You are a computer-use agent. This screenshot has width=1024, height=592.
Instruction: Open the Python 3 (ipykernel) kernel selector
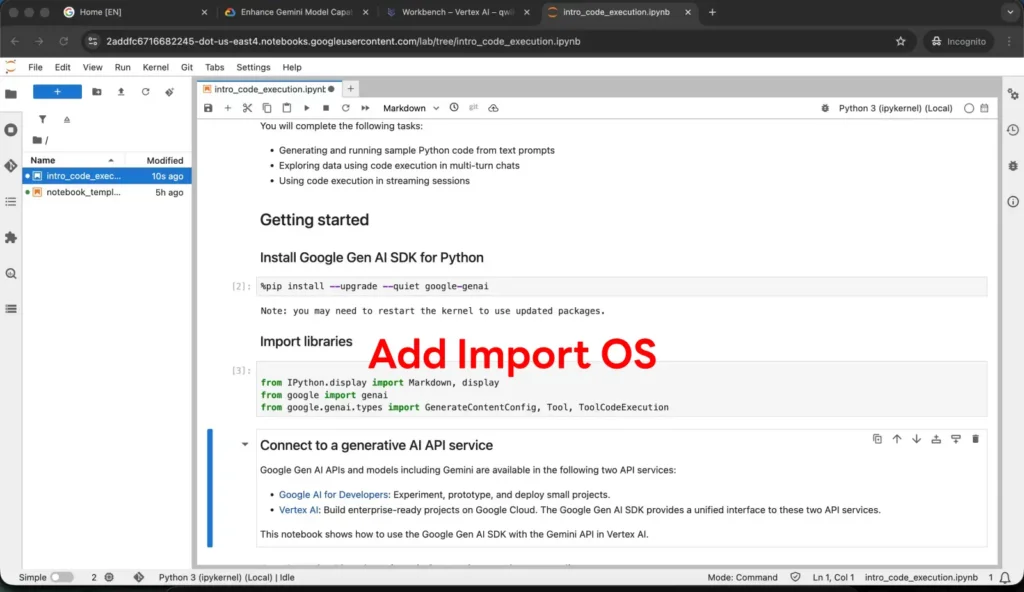tap(895, 108)
